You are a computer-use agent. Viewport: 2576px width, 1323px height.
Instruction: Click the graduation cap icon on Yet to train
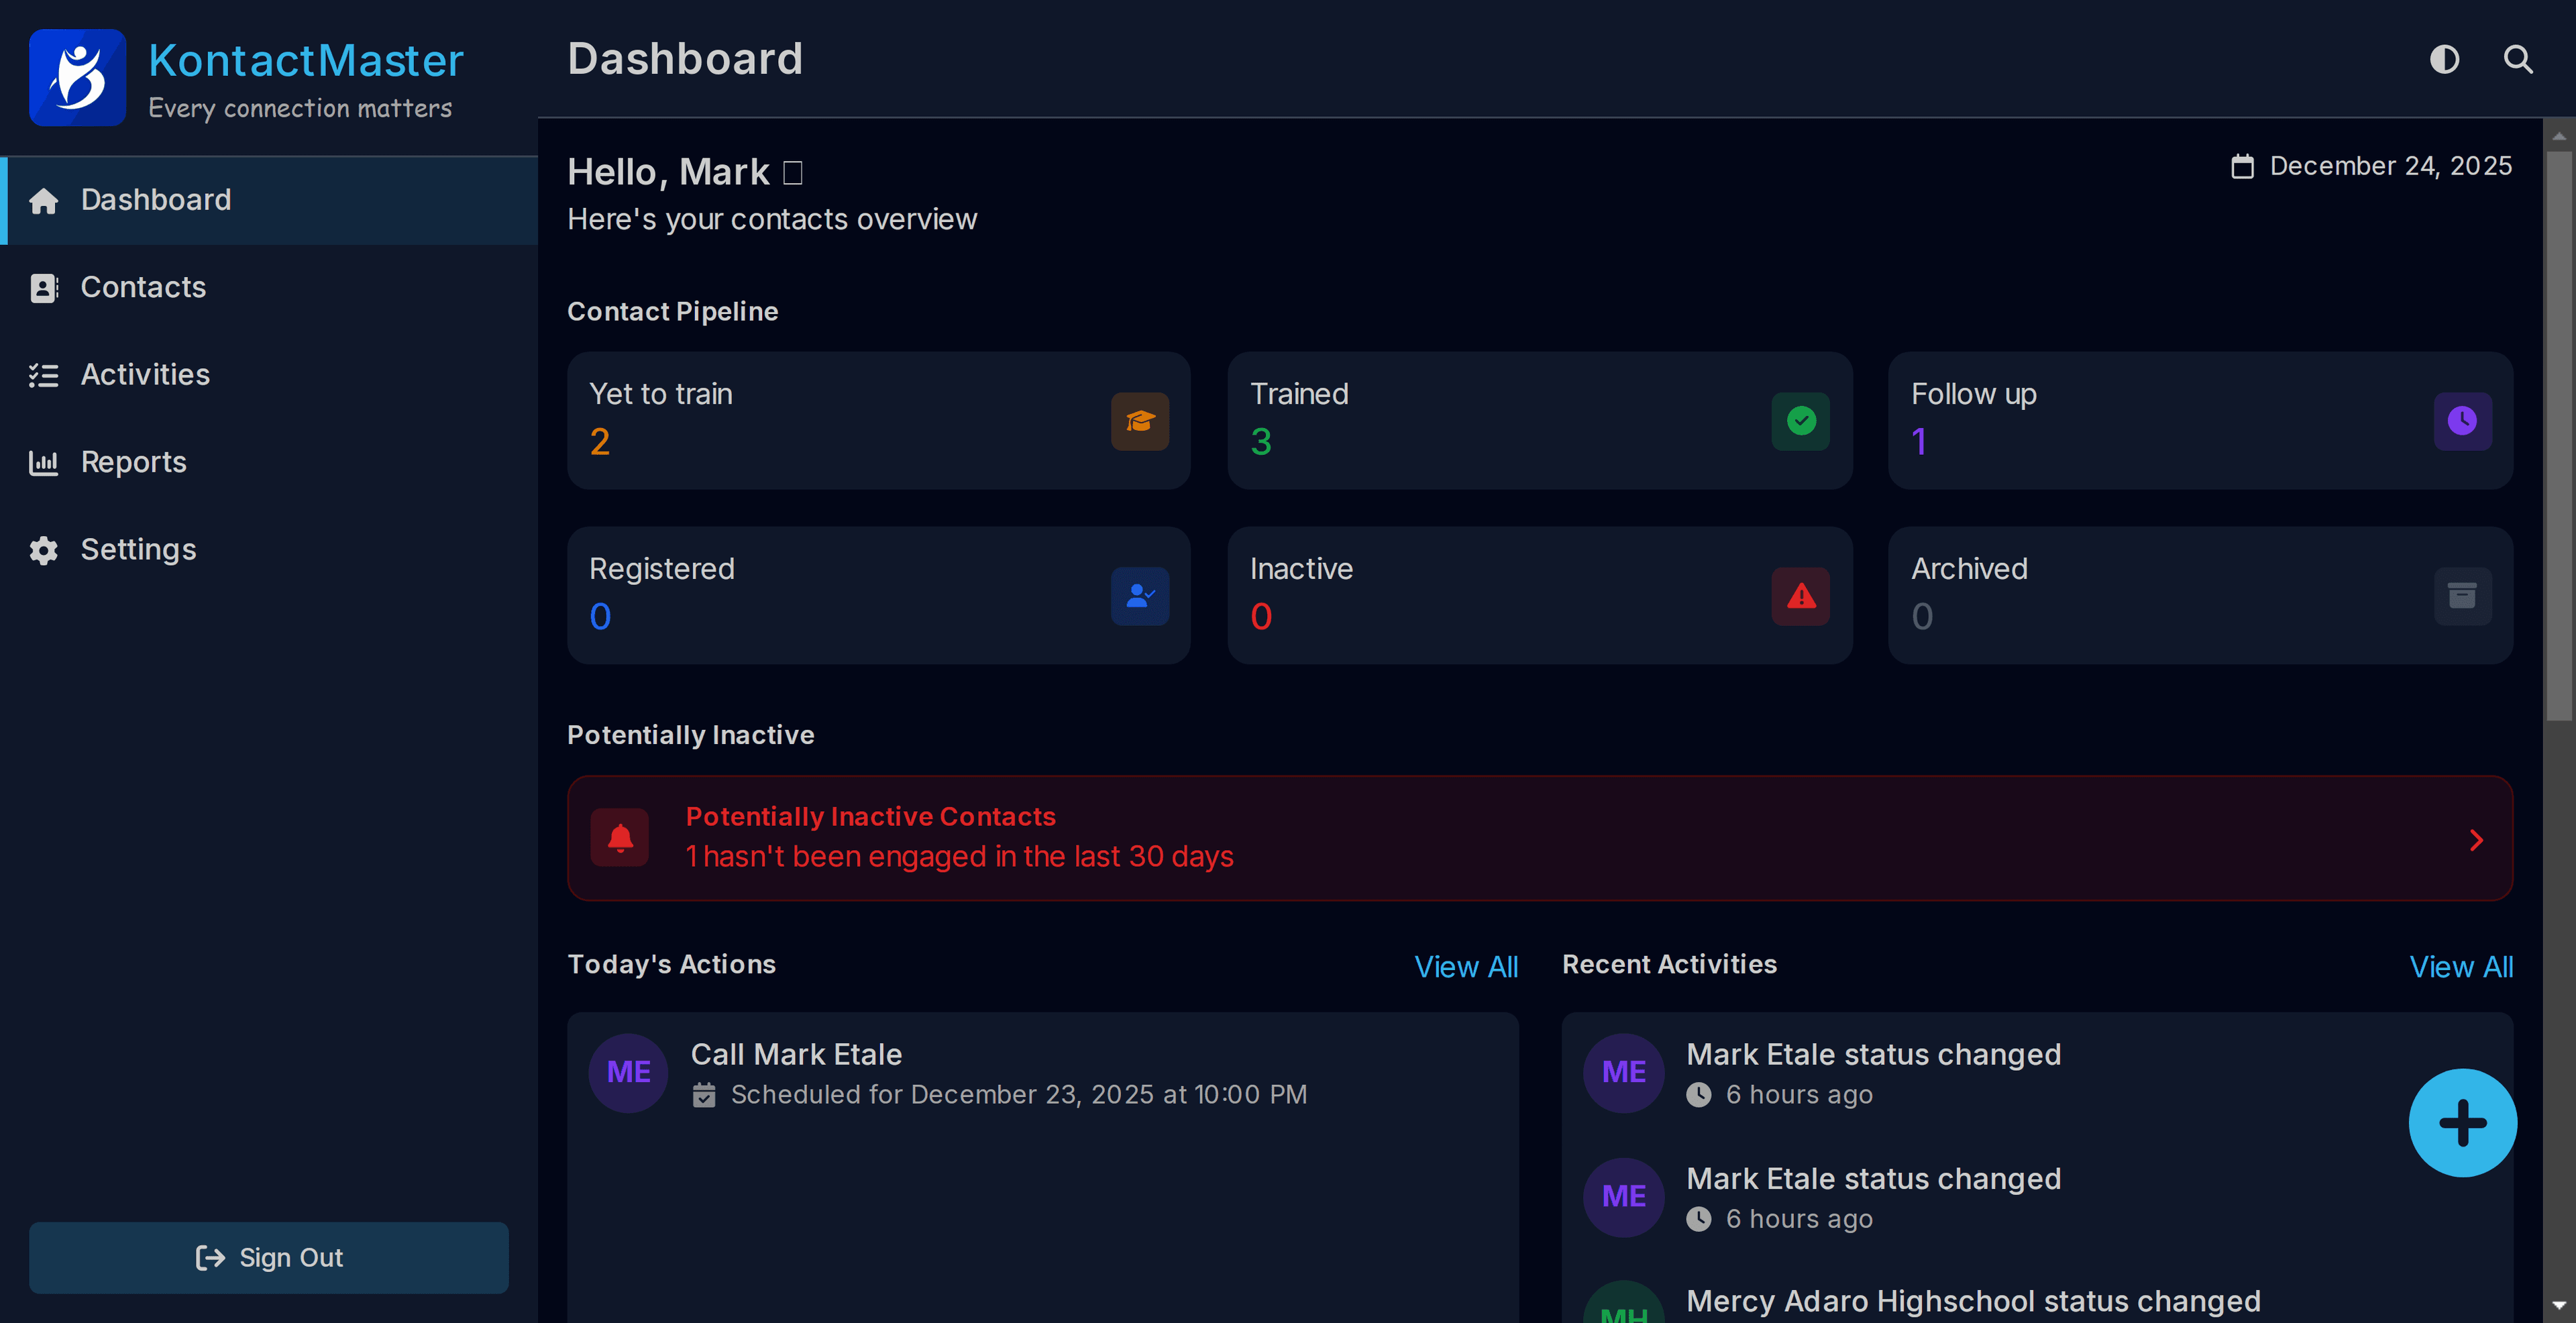(x=1139, y=421)
